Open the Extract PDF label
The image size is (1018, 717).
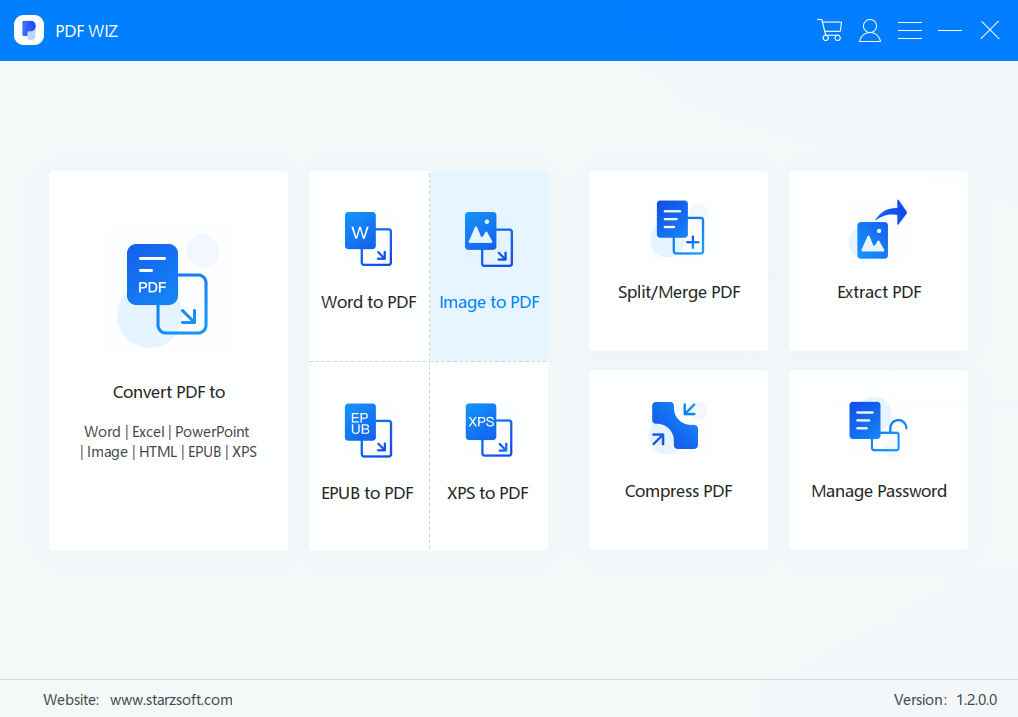879,292
